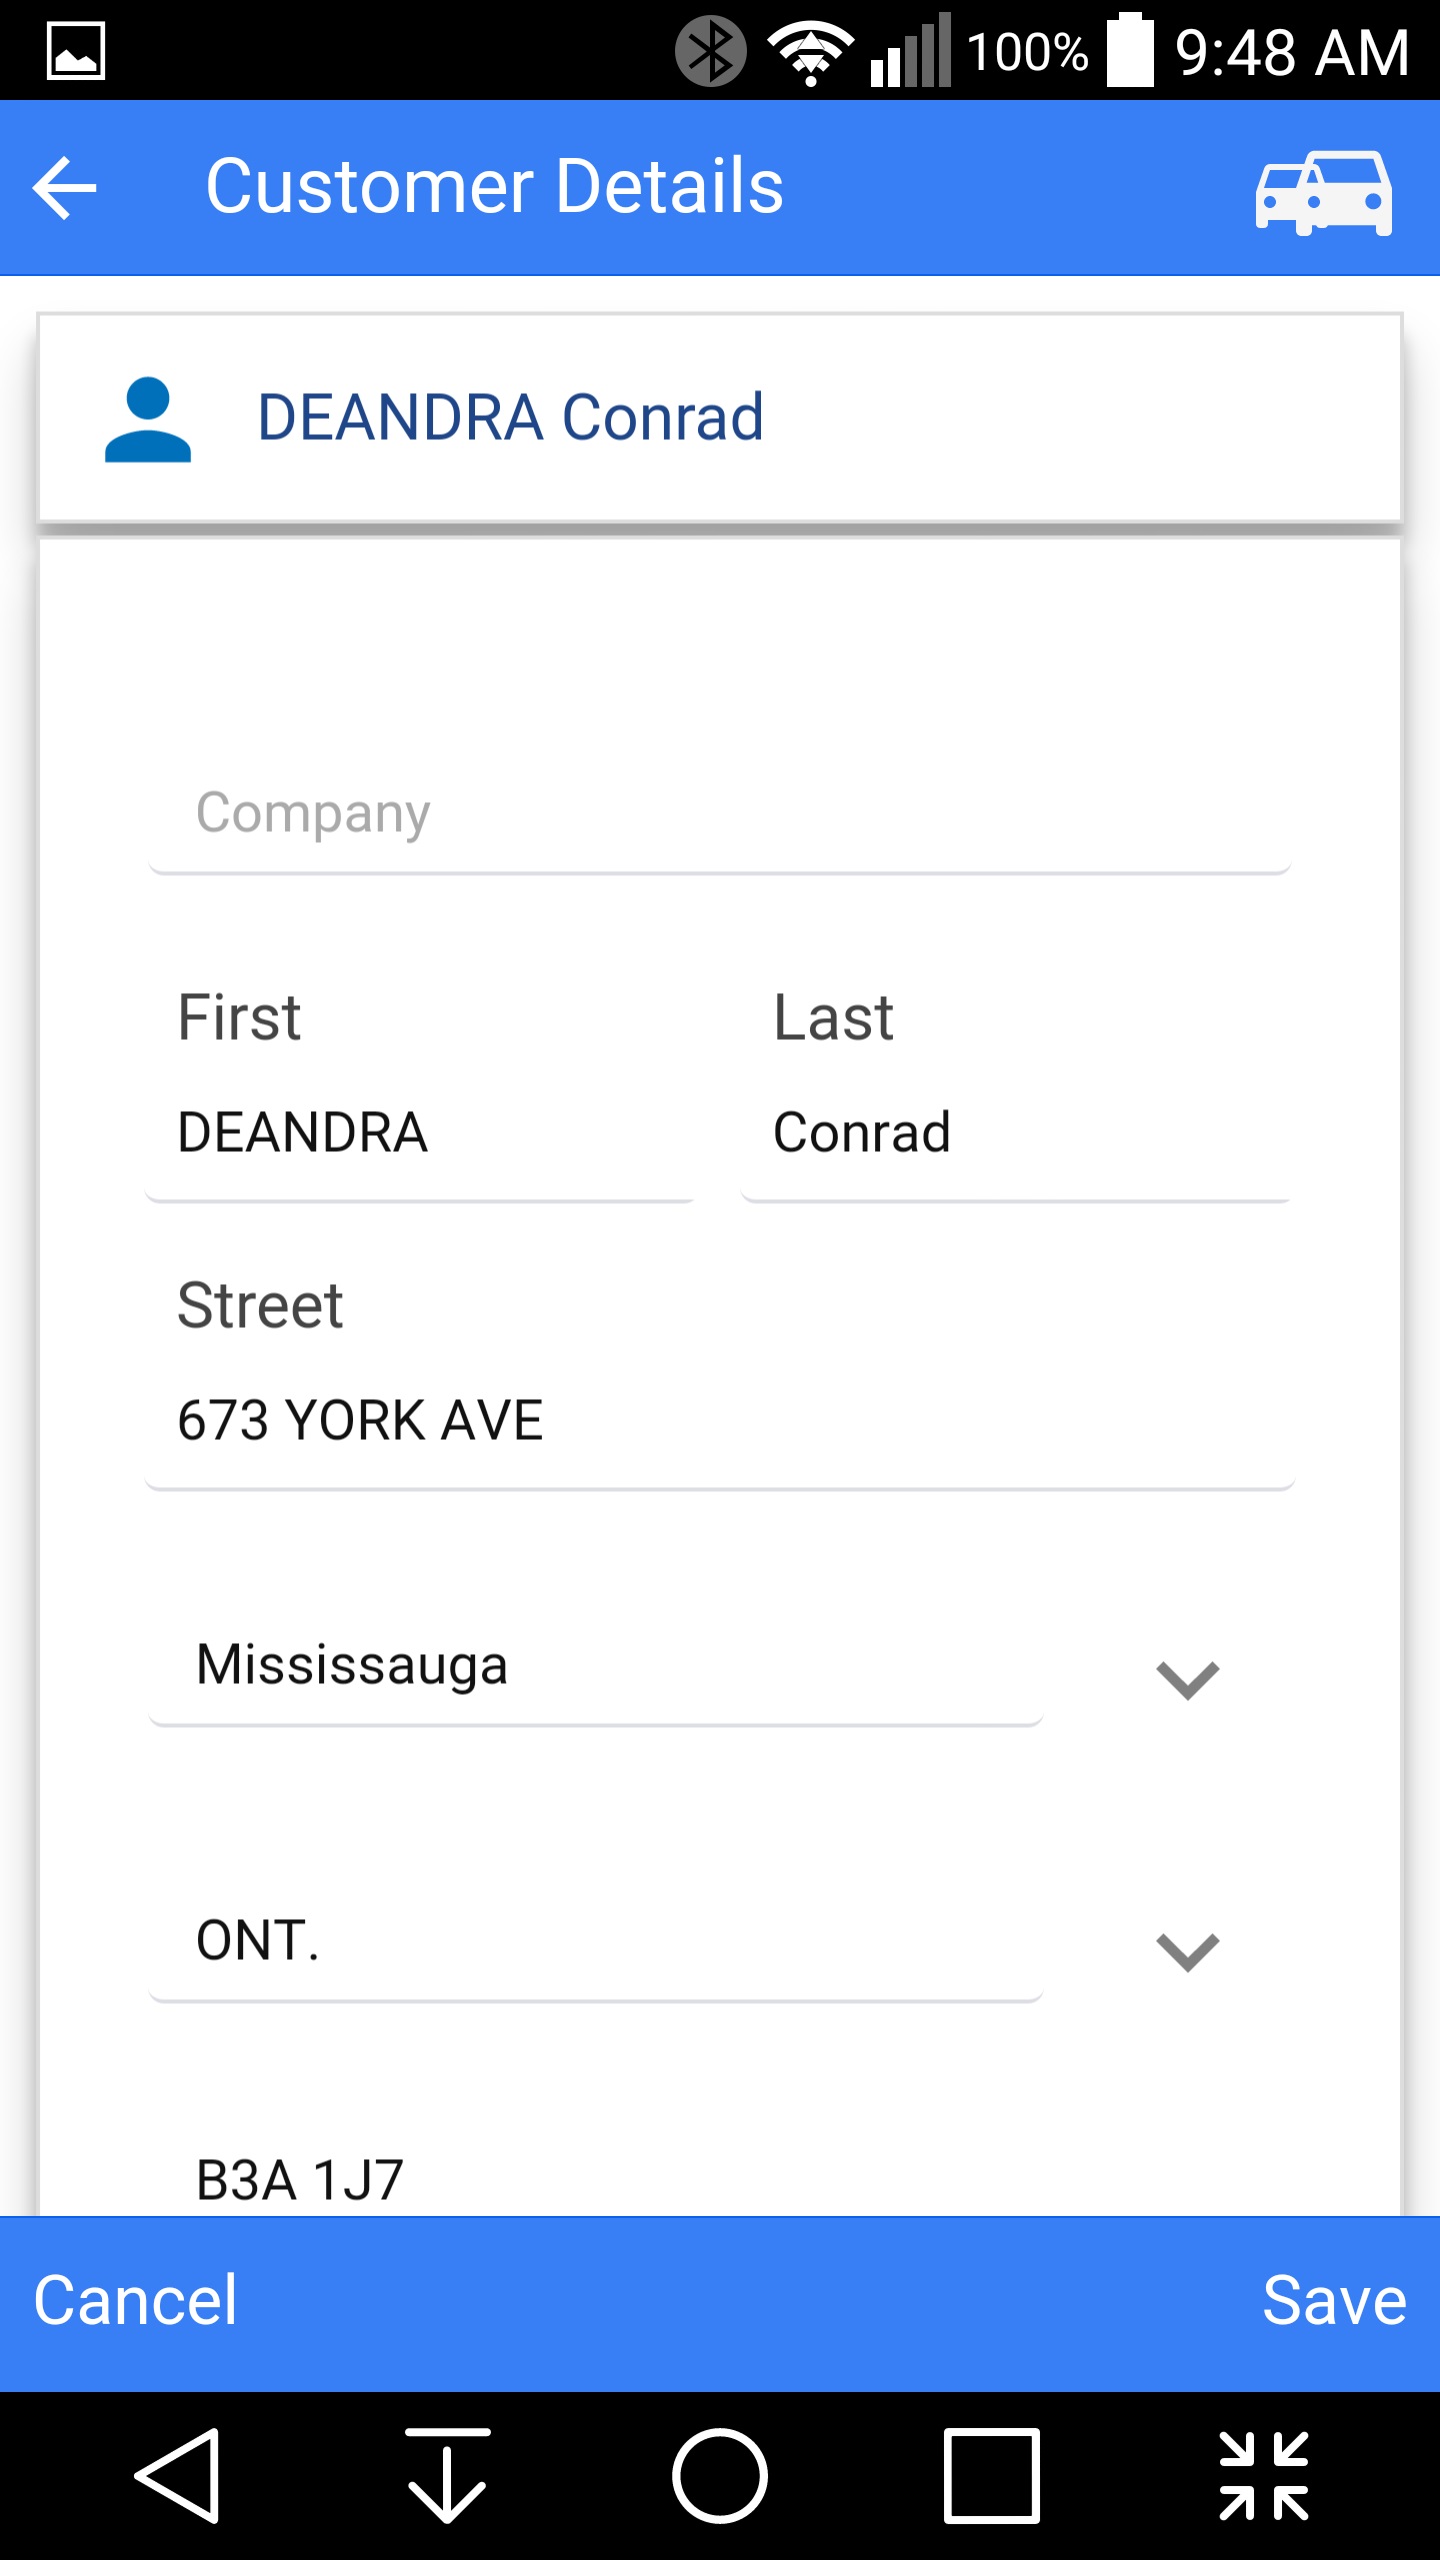Image resolution: width=1440 pixels, height=2560 pixels.
Task: Select the Mississauga city field
Action: pos(595,1666)
